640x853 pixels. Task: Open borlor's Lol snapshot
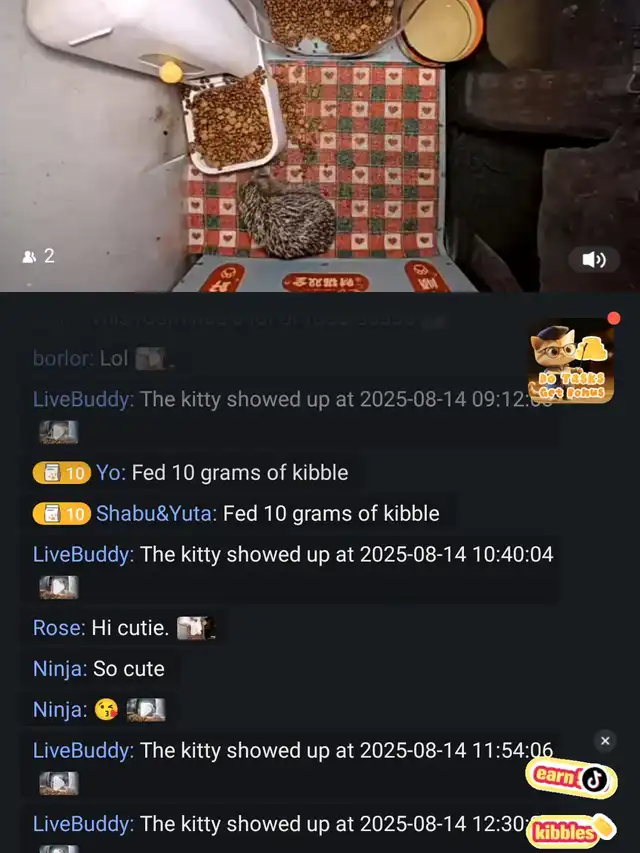(x=154, y=359)
